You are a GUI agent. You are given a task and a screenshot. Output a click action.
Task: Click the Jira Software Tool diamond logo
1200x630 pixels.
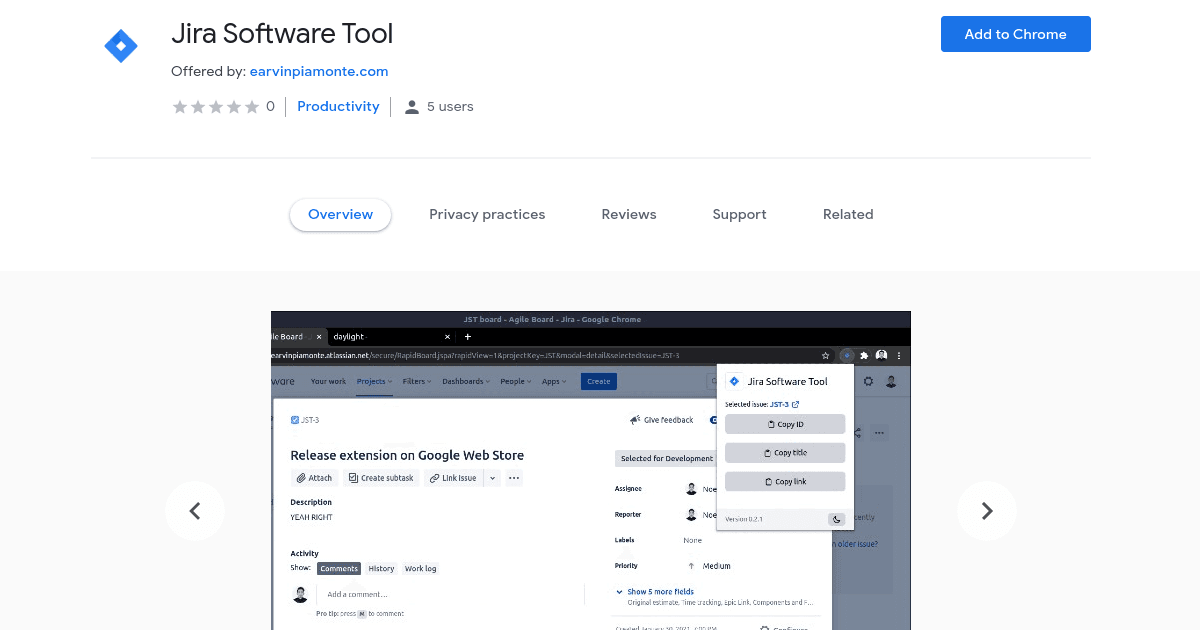120,45
